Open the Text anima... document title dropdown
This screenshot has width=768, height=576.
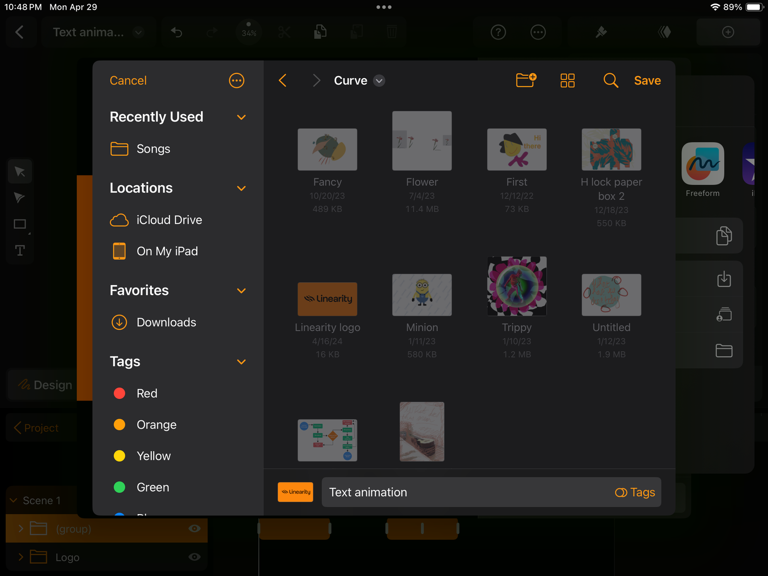click(x=139, y=32)
